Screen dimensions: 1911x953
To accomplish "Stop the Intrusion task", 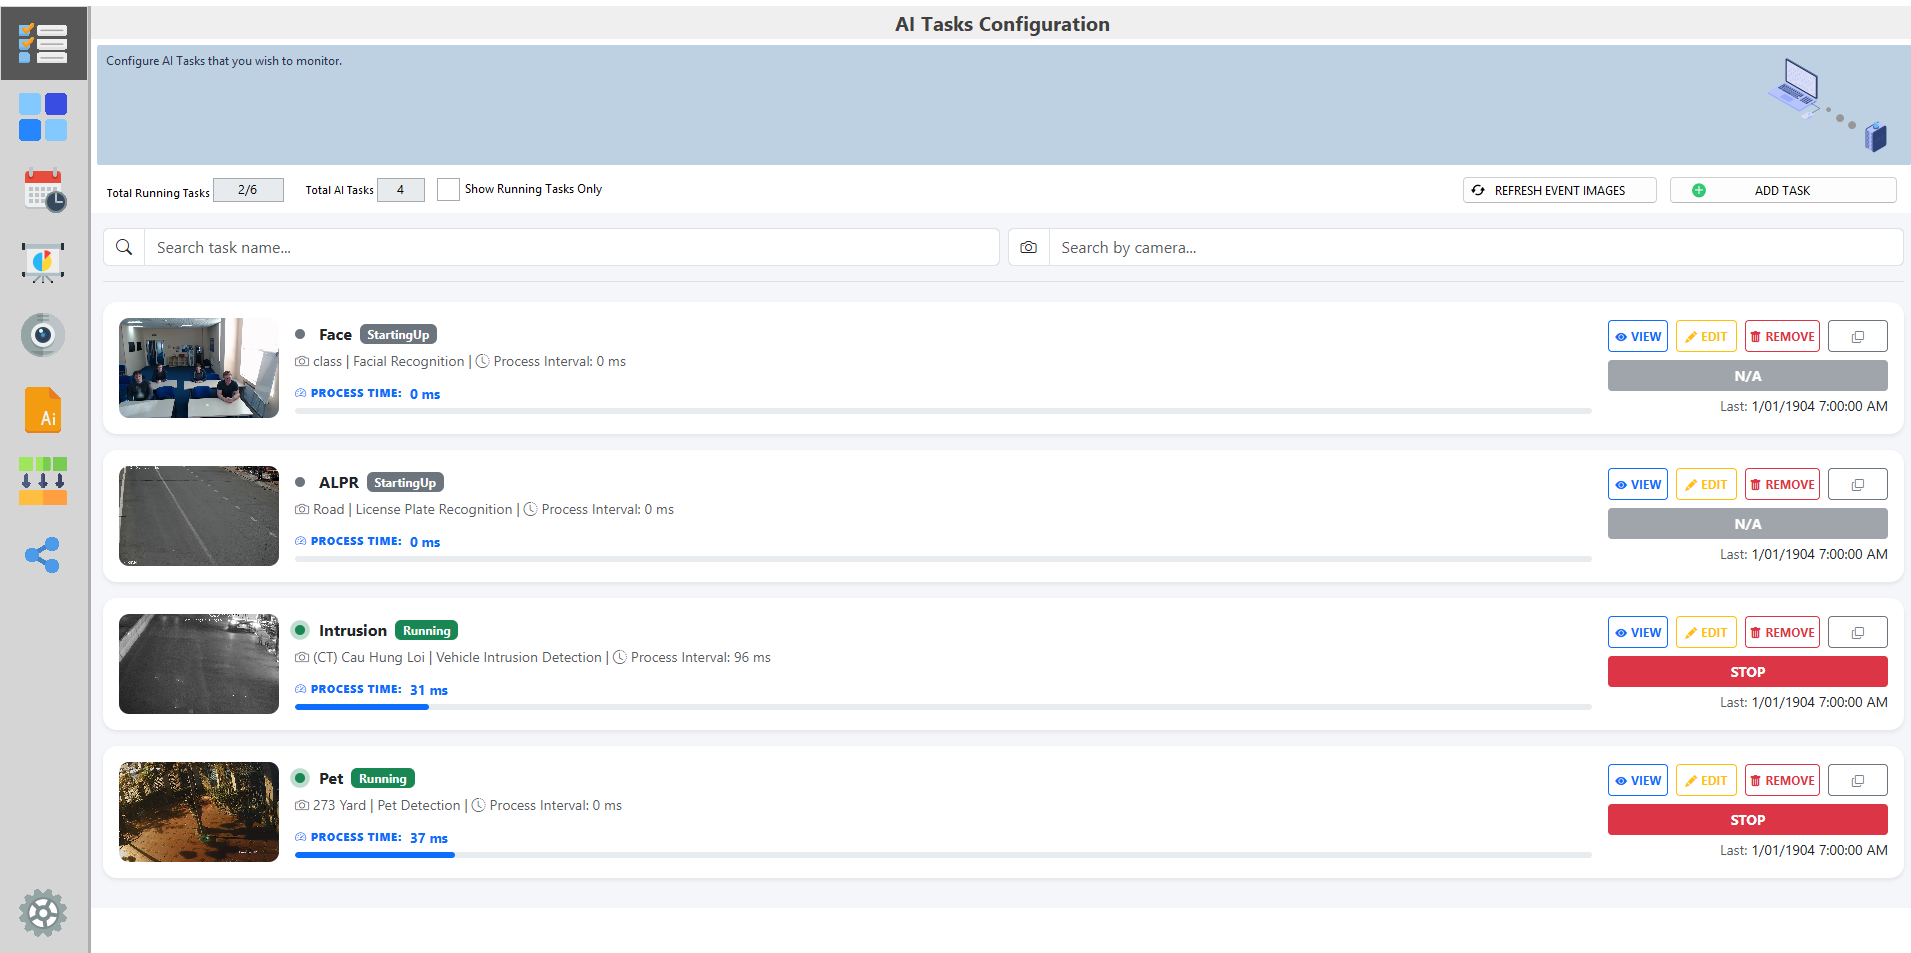I will [1747, 672].
